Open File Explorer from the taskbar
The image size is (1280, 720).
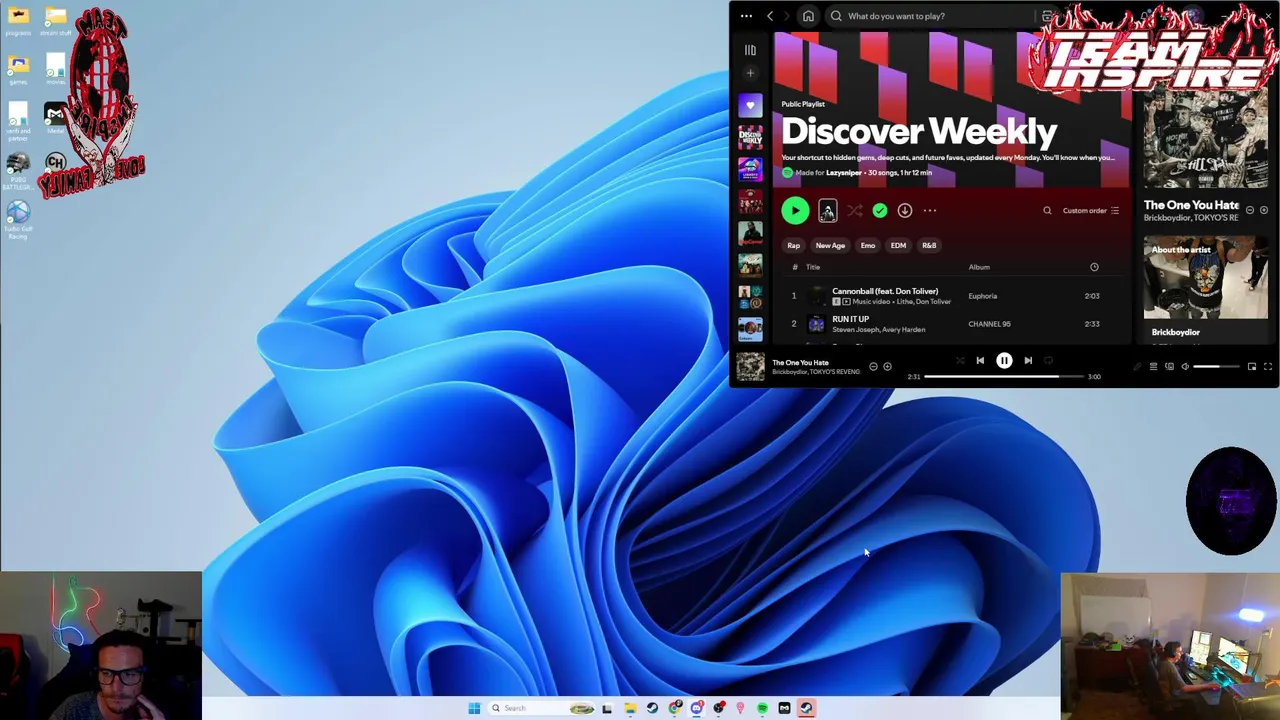coord(630,708)
